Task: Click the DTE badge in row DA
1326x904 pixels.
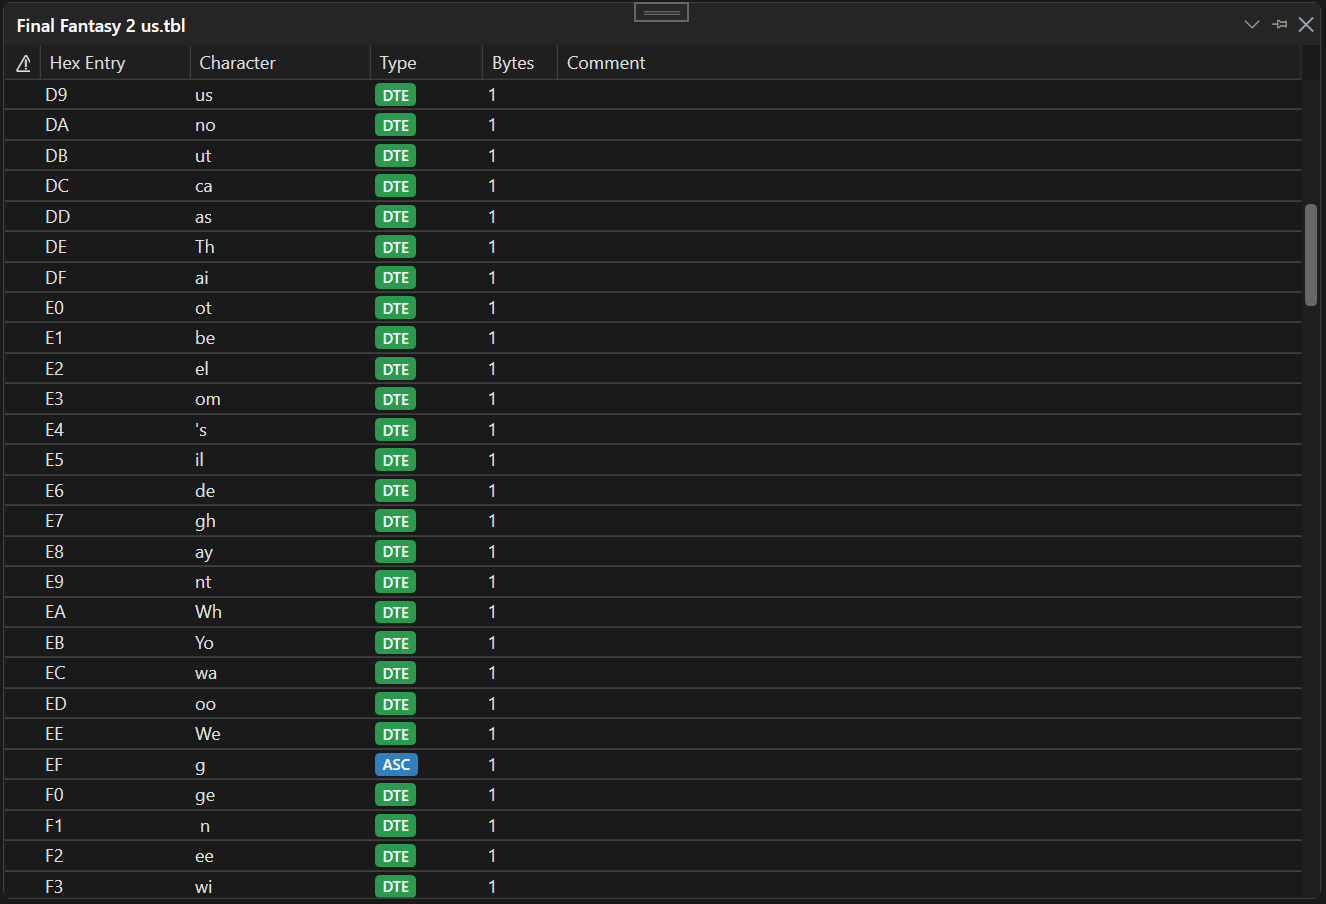Action: (x=396, y=125)
